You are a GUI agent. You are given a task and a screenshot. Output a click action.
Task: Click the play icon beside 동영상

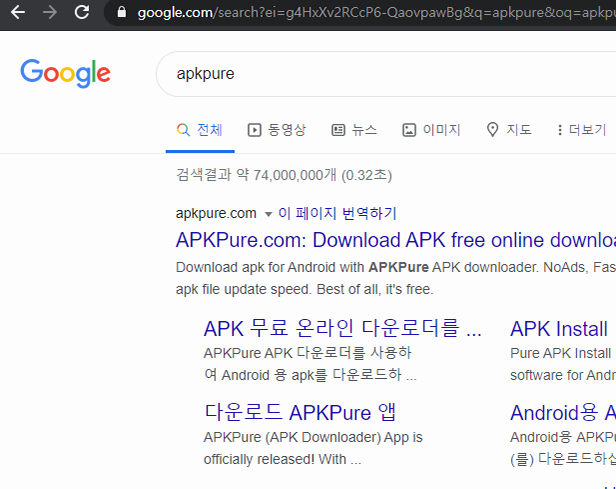[254, 130]
